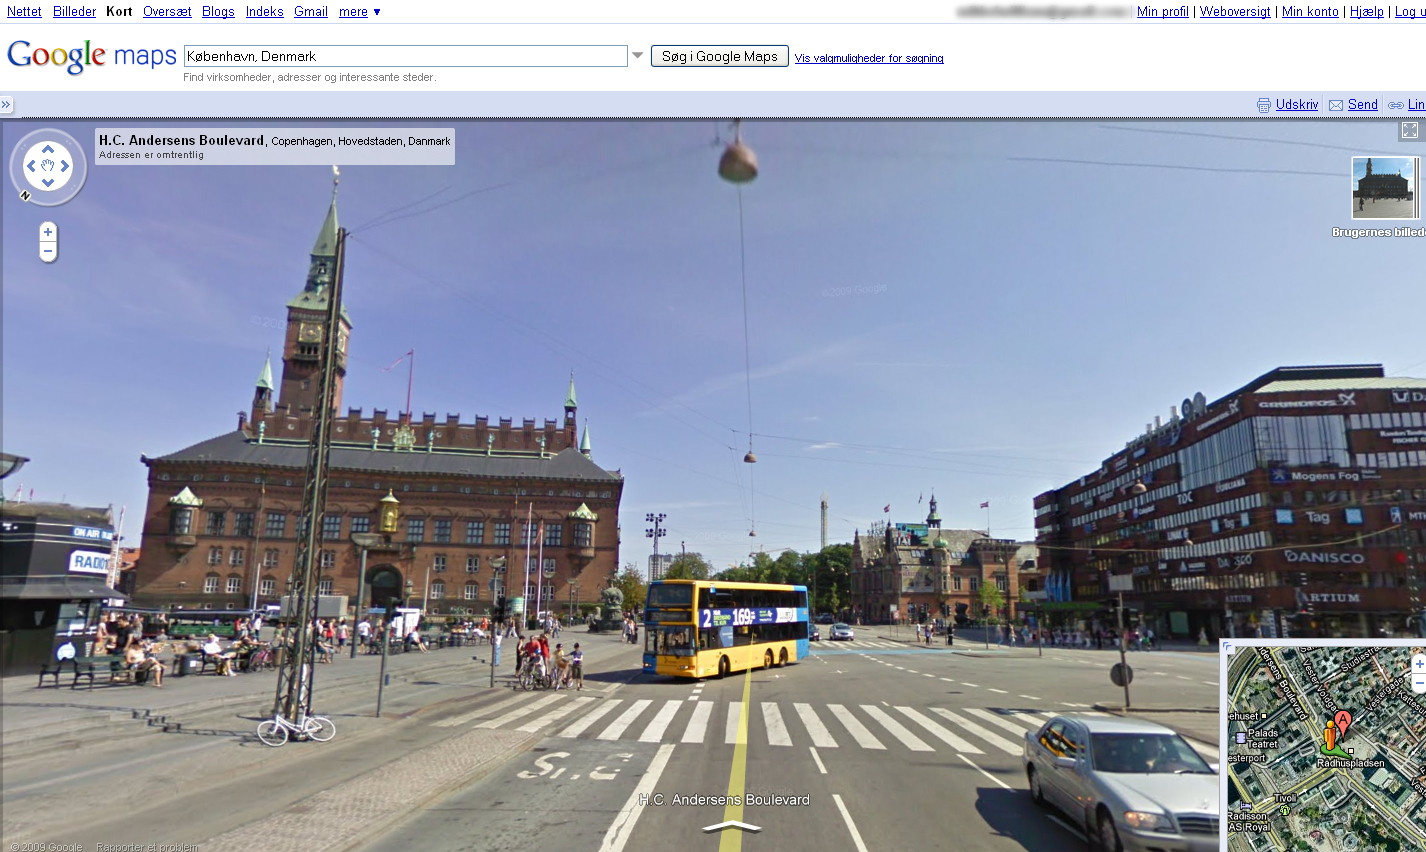The width and height of the screenshot is (1426, 852).
Task: Select the Kort tab
Action: [119, 12]
